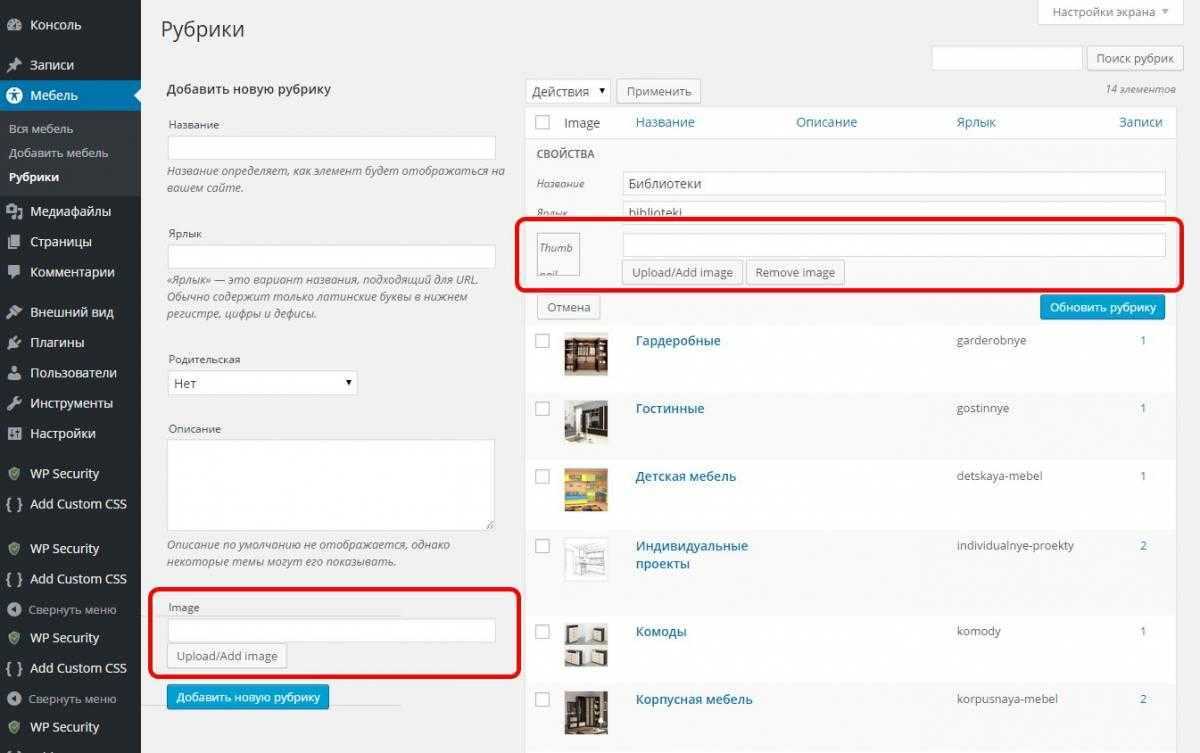Toggle the select-all checkbox in table header
Image resolution: width=1200 pixels, height=753 pixels.
pos(542,122)
